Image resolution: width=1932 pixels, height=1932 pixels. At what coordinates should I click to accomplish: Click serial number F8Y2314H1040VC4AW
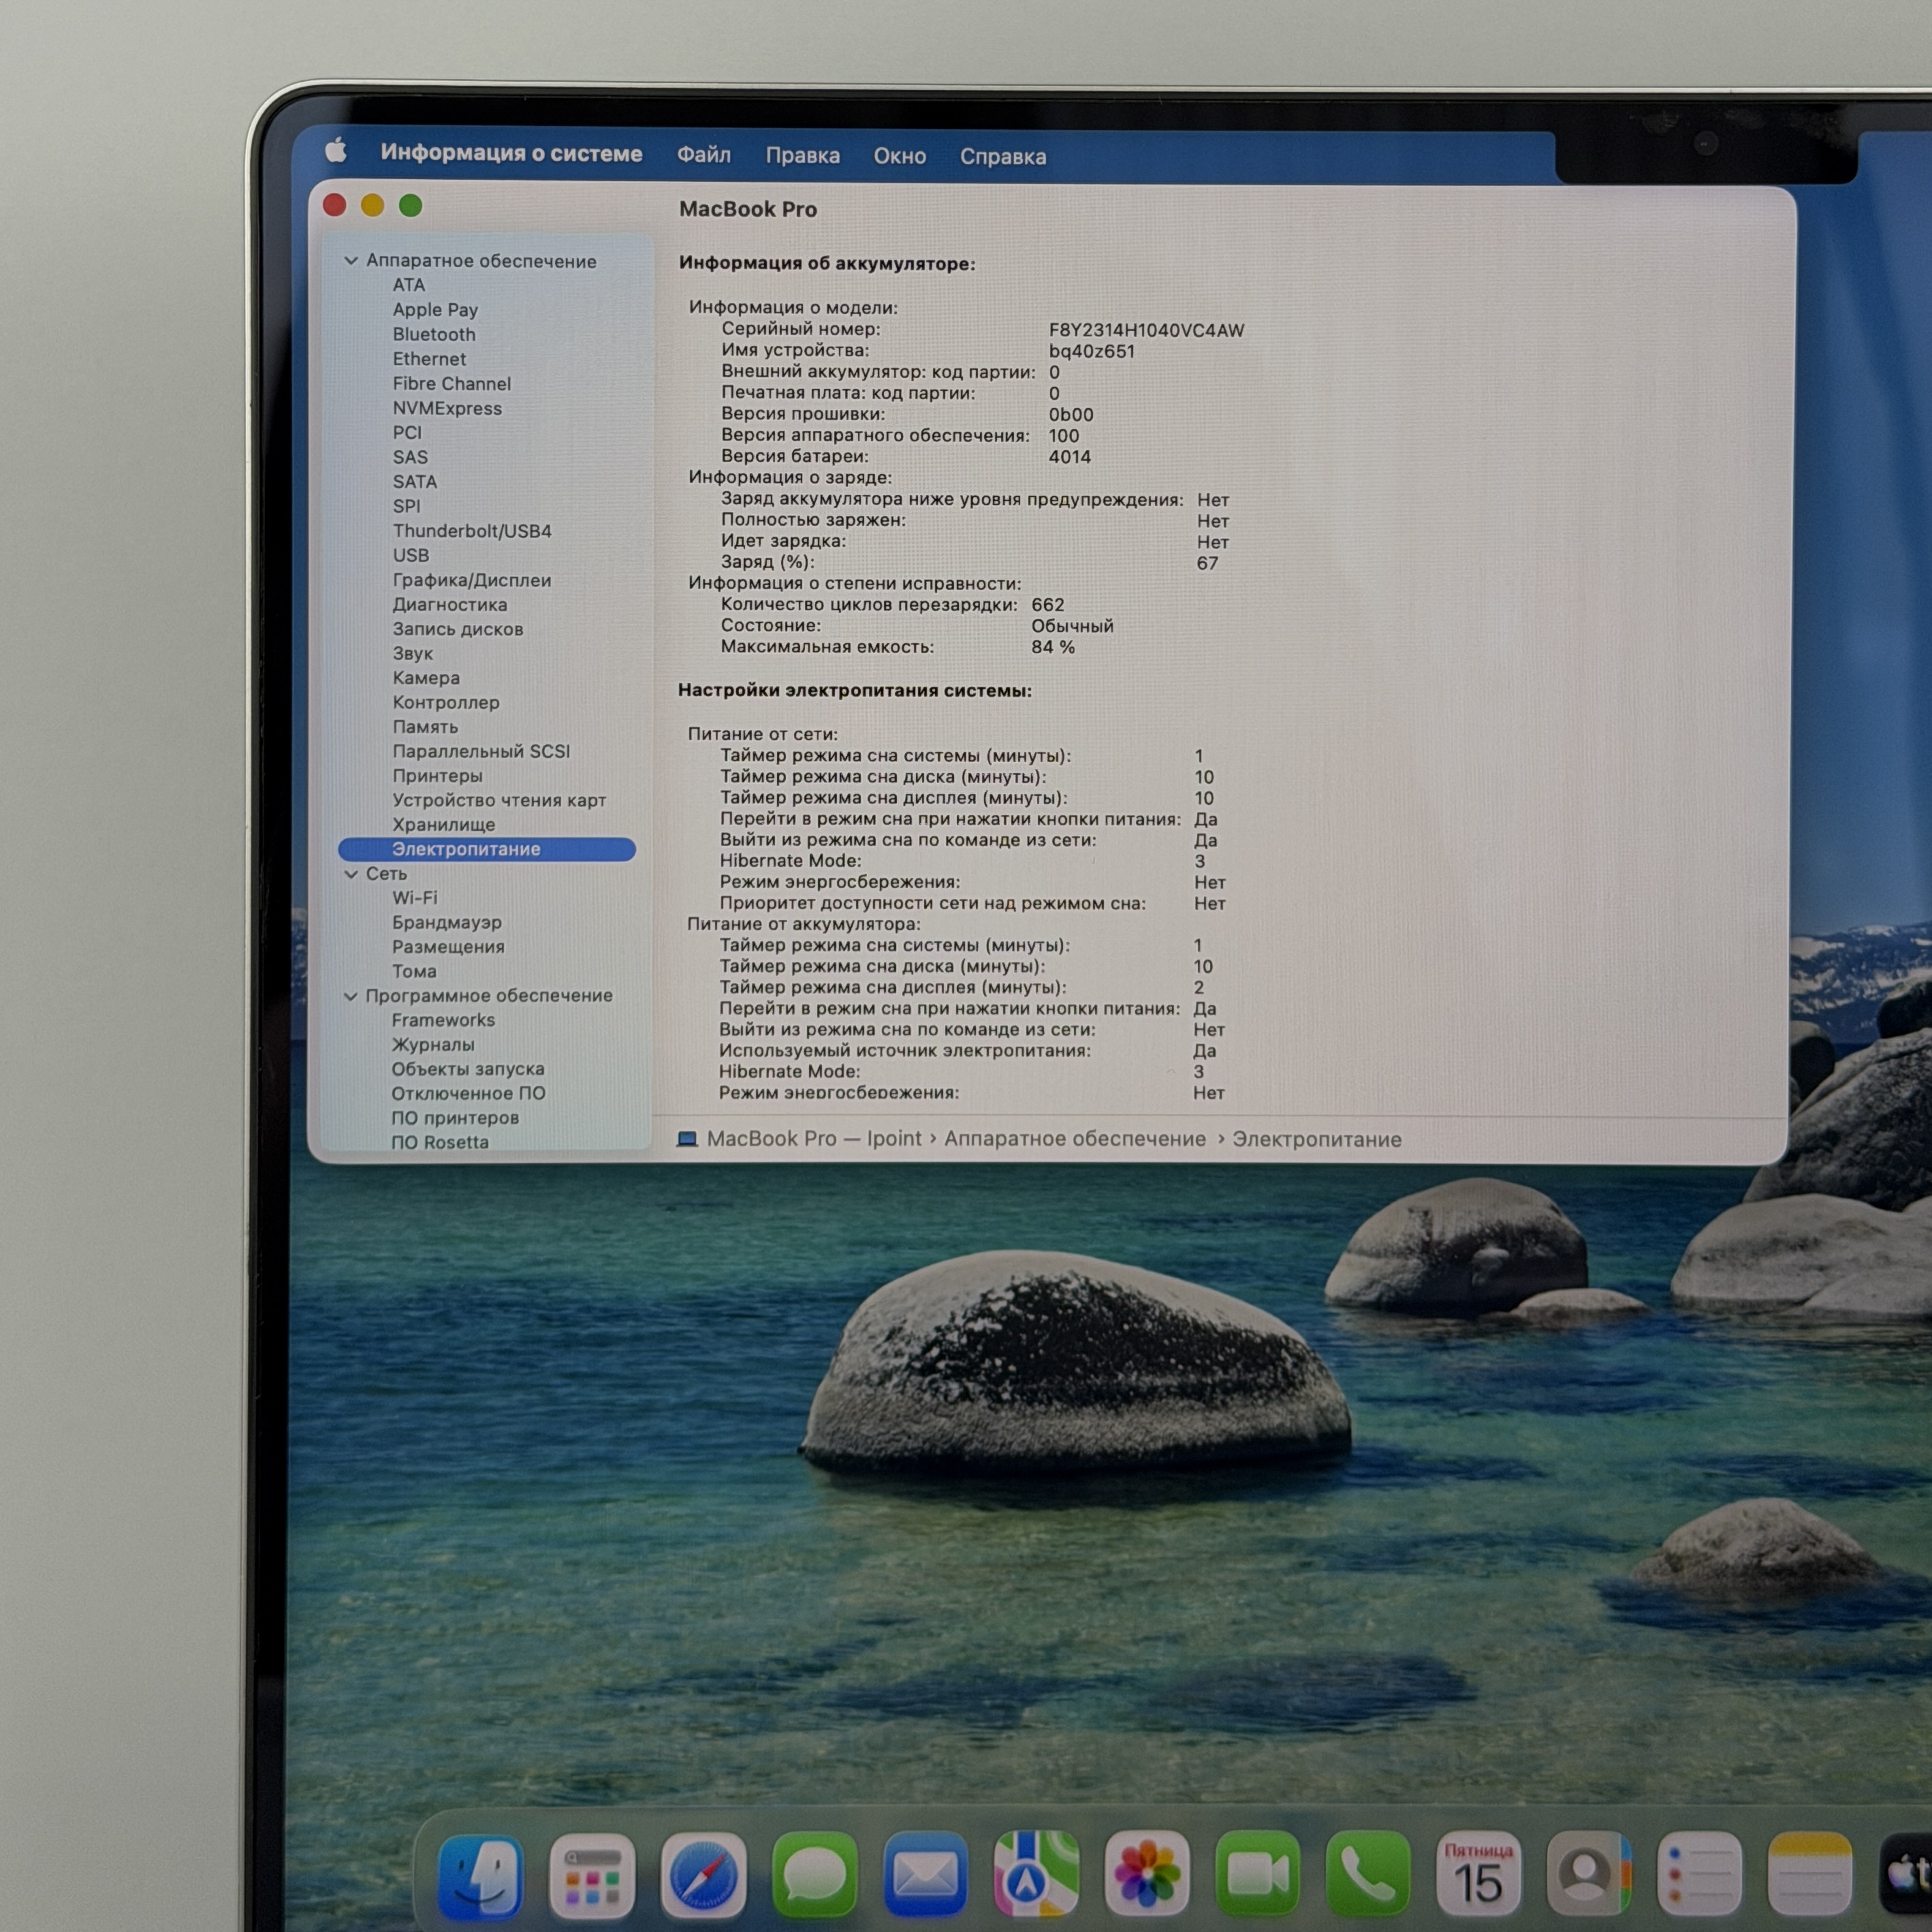1146,330
